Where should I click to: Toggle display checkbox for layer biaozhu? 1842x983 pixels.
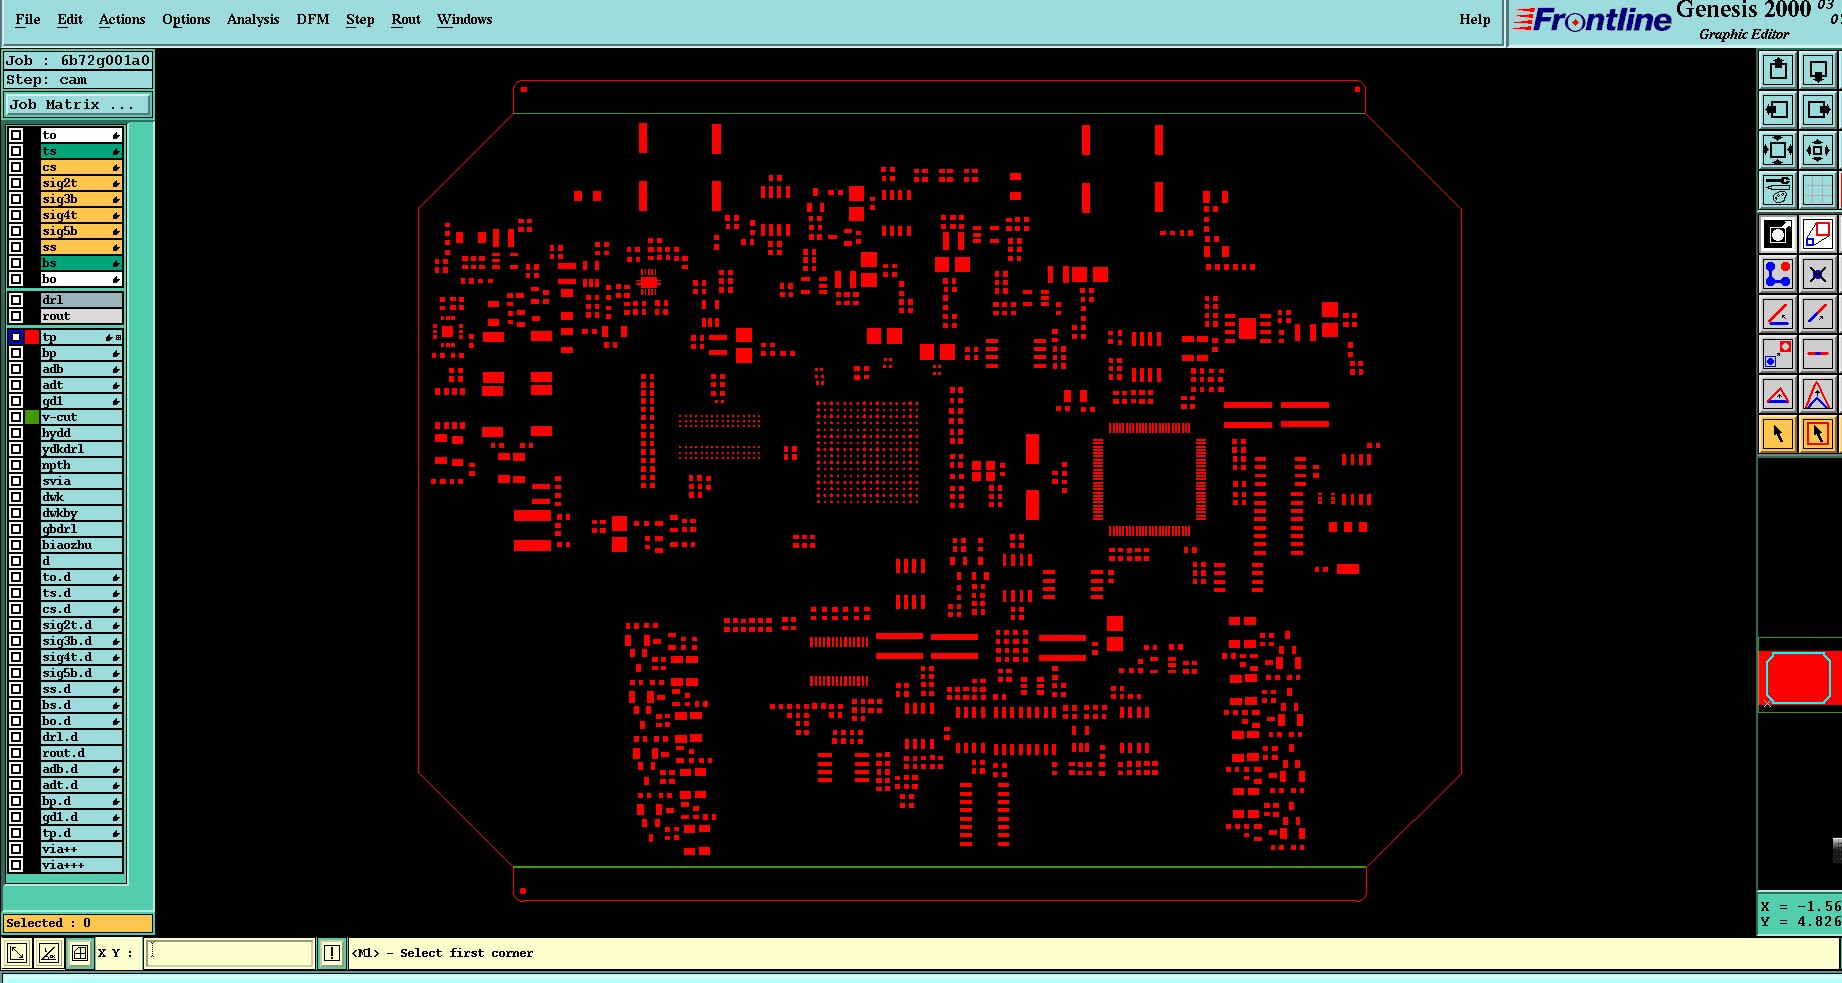coord(16,545)
